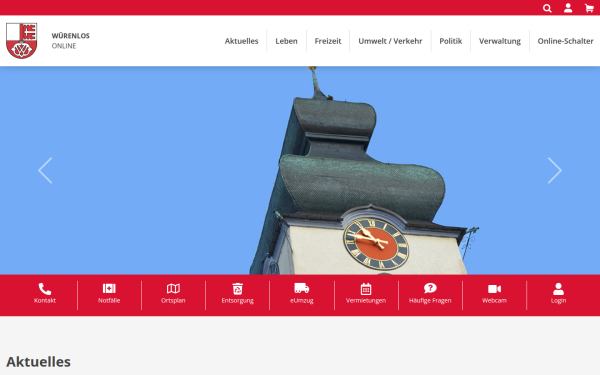Viewport: 600px width, 375px height.
Task: Click the Kontakt phone icon
Action: (45, 289)
